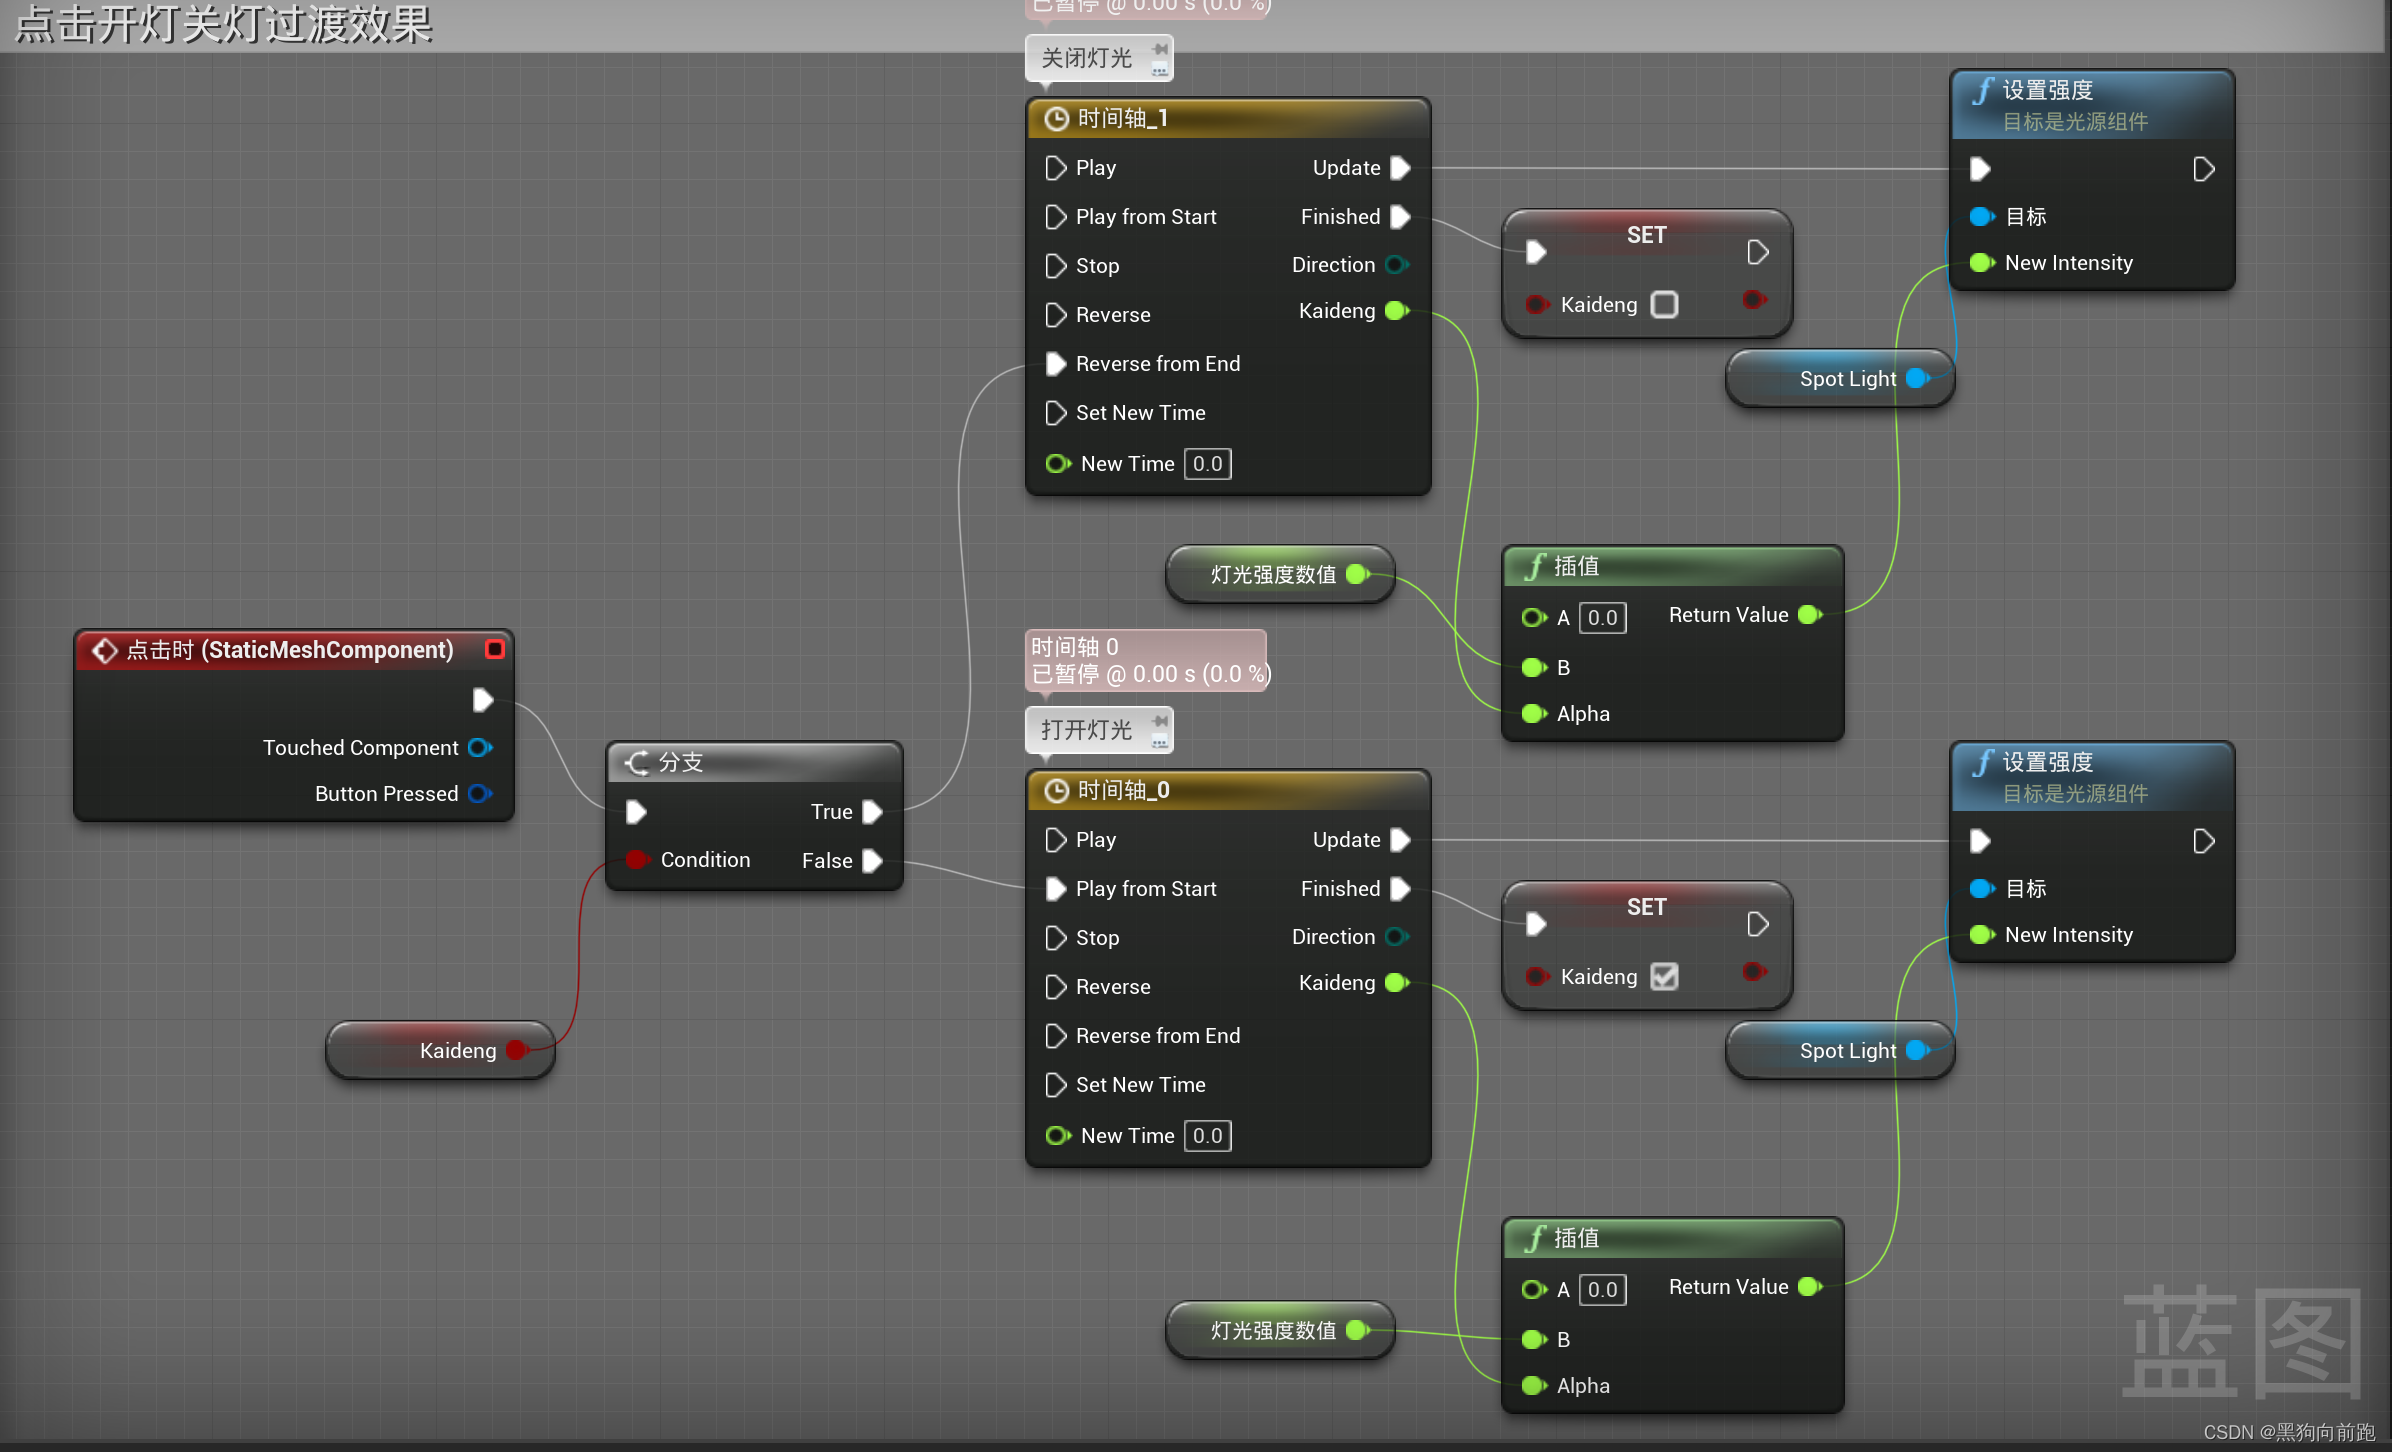
Task: Select the 点击开灯关灯过渡效果 comment title
Action: pos(224,24)
